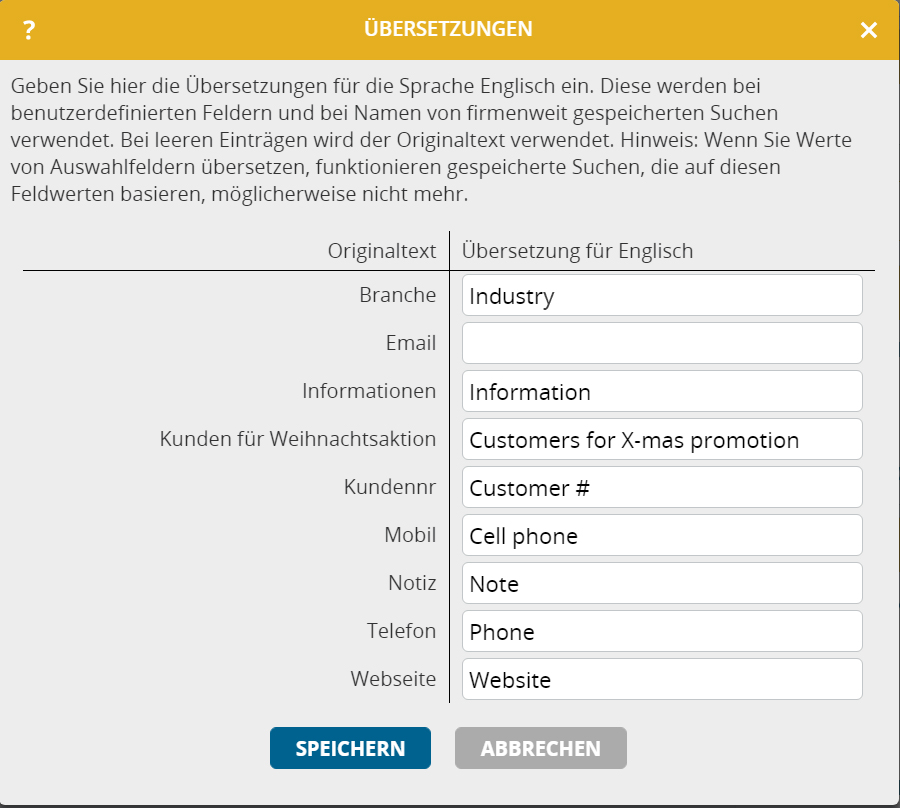Click the Speichern button

[x=350, y=748]
